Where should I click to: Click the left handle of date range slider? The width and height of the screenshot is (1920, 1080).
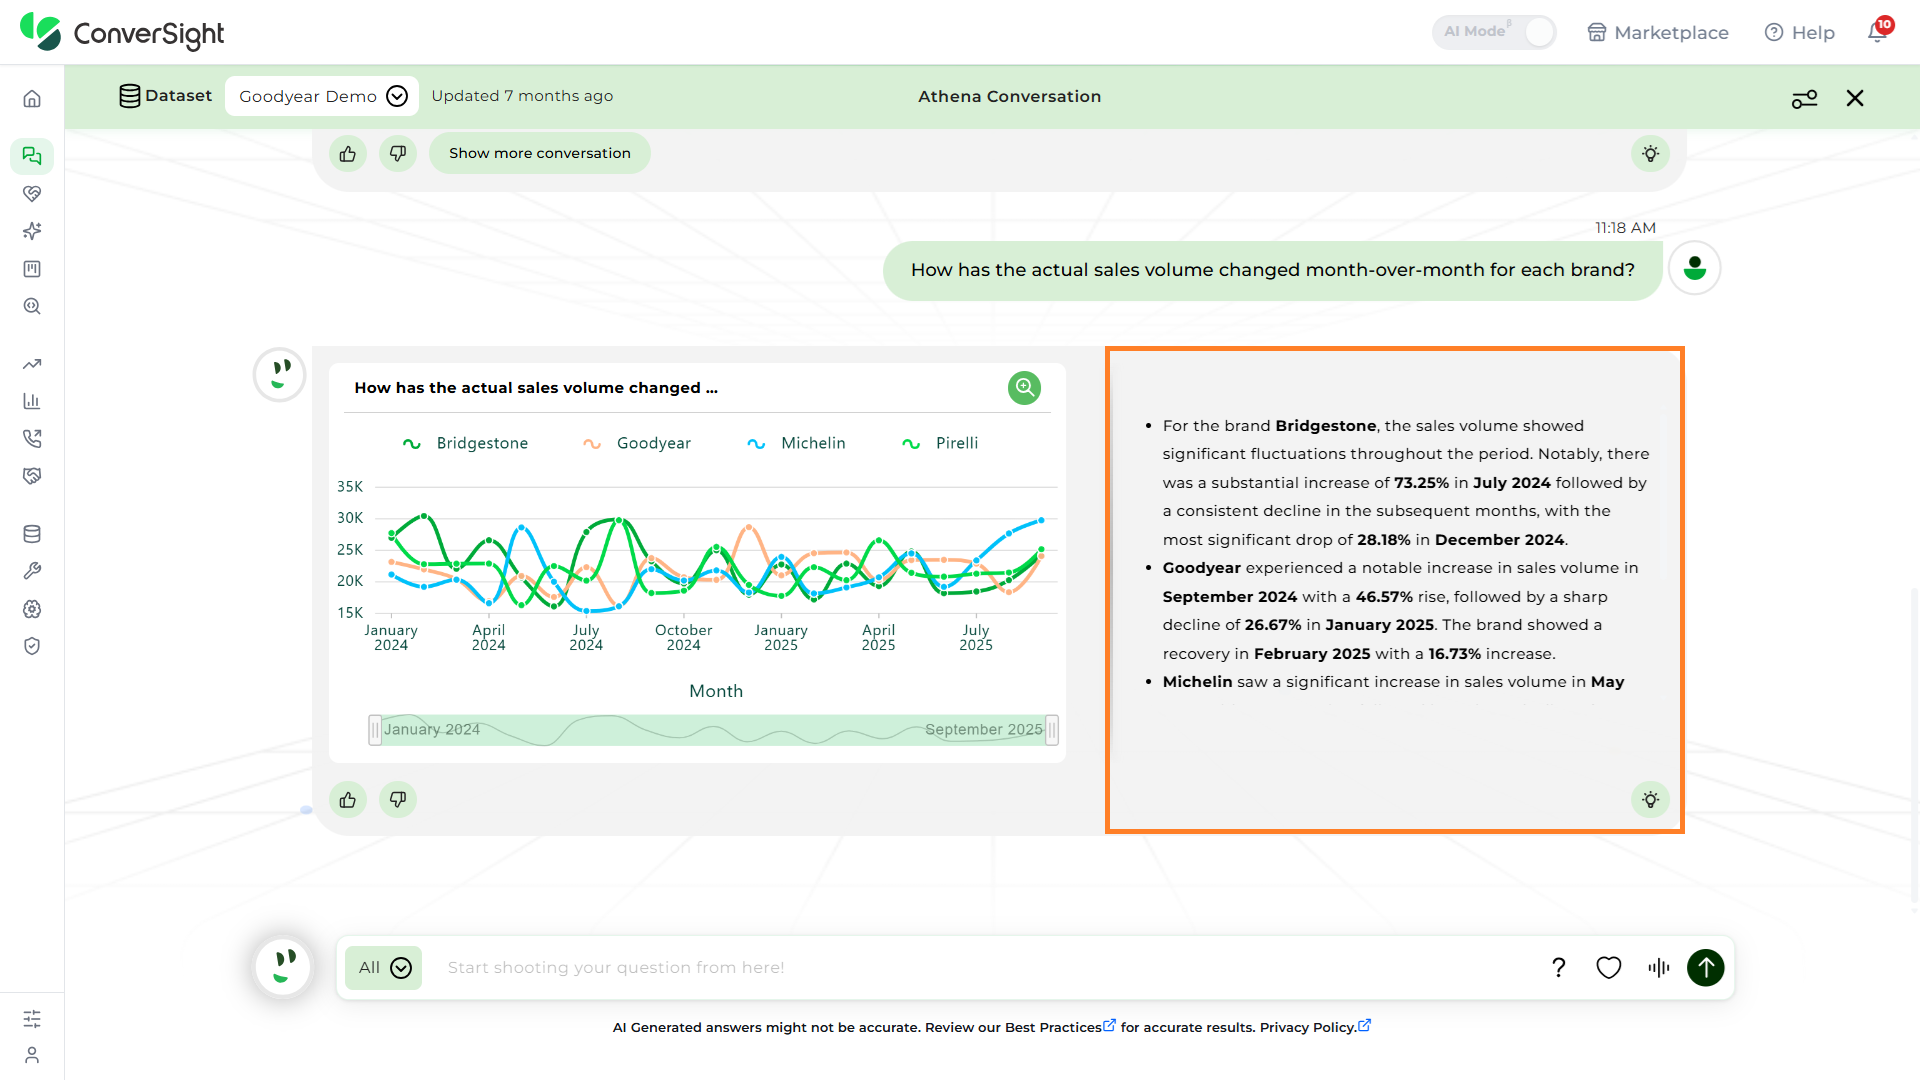375,730
